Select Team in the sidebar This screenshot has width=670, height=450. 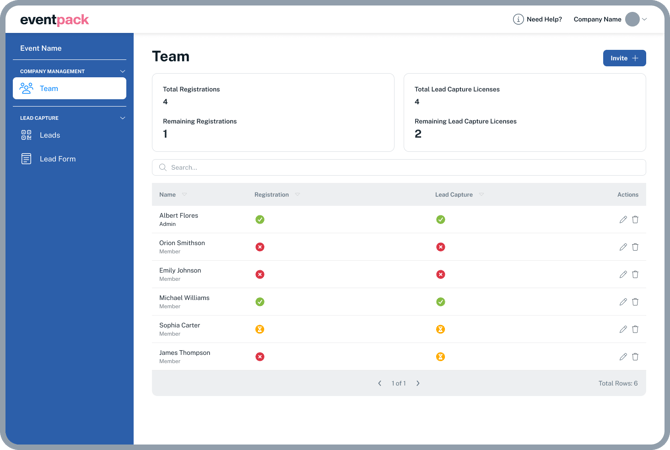(x=69, y=89)
